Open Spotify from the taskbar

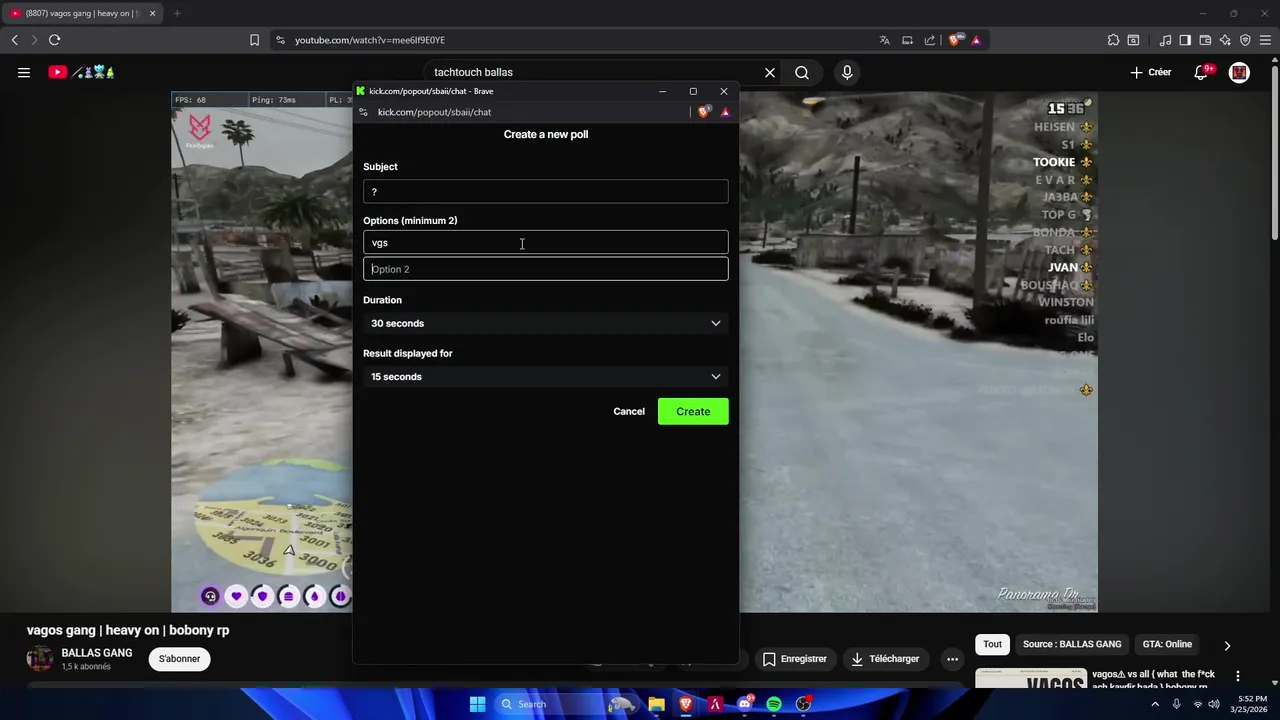point(774,704)
